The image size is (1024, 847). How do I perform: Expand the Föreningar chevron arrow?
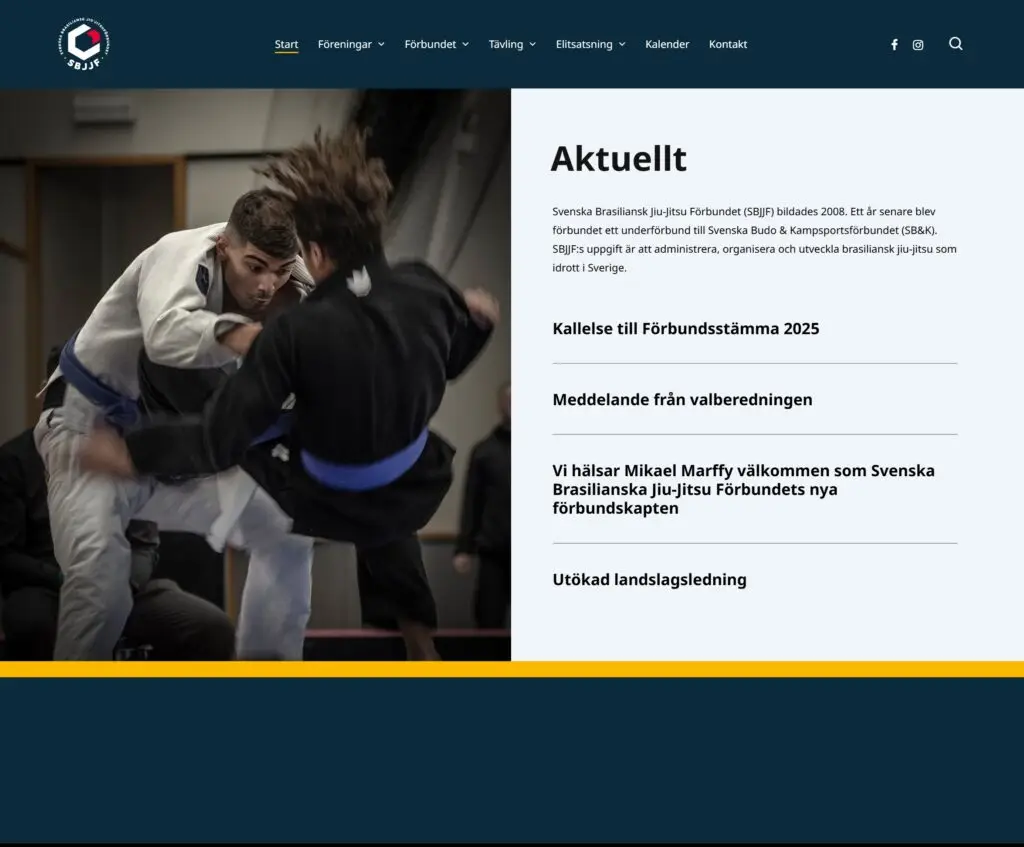(x=381, y=44)
